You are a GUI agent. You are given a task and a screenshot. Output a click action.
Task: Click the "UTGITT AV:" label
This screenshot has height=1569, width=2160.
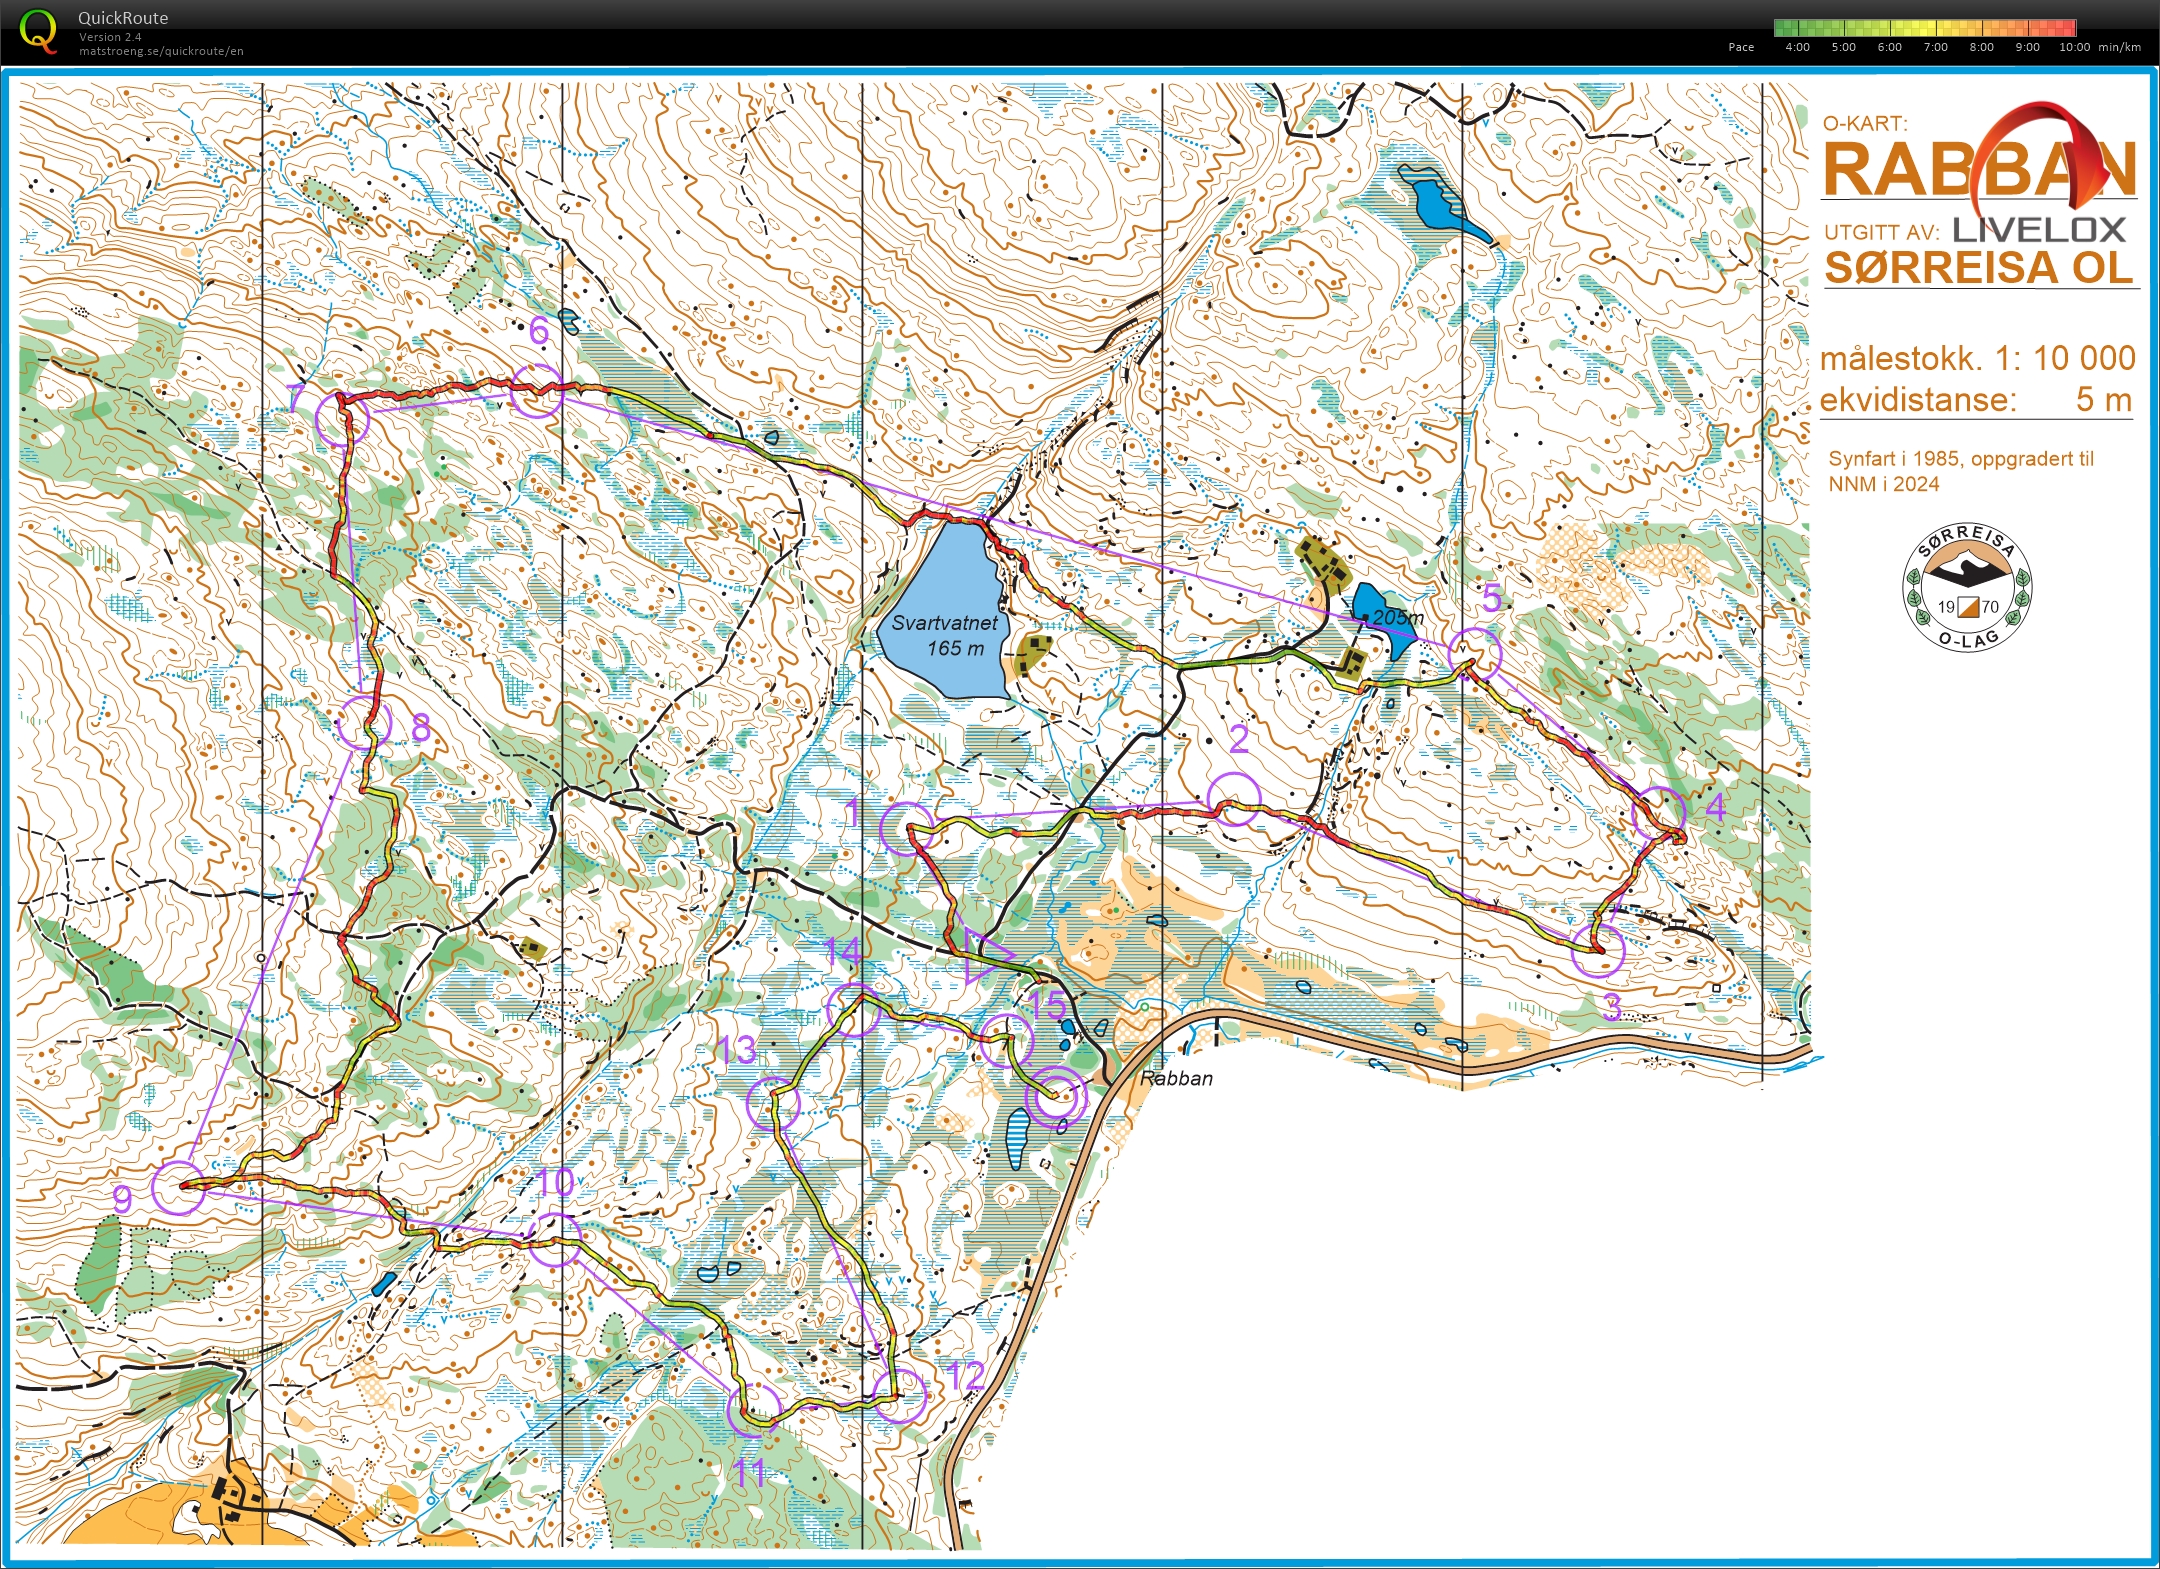1882,232
